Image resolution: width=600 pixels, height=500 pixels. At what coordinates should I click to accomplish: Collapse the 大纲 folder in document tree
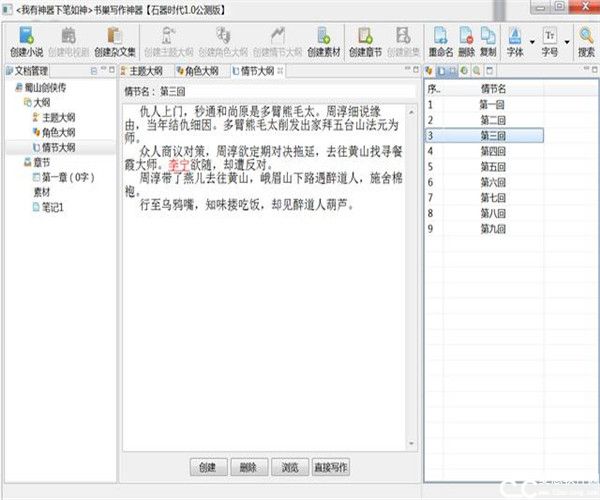click(x=41, y=103)
